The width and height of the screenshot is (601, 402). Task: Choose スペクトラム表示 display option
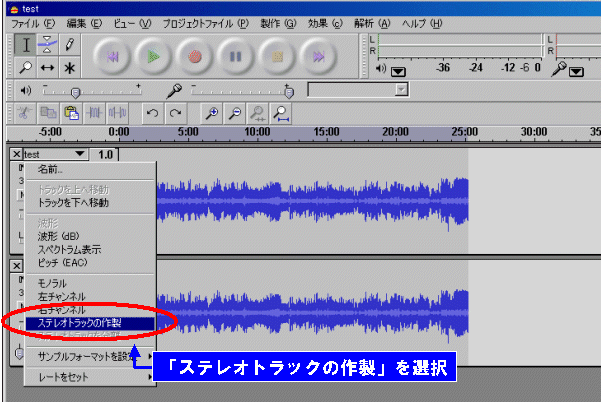[x=90, y=249]
